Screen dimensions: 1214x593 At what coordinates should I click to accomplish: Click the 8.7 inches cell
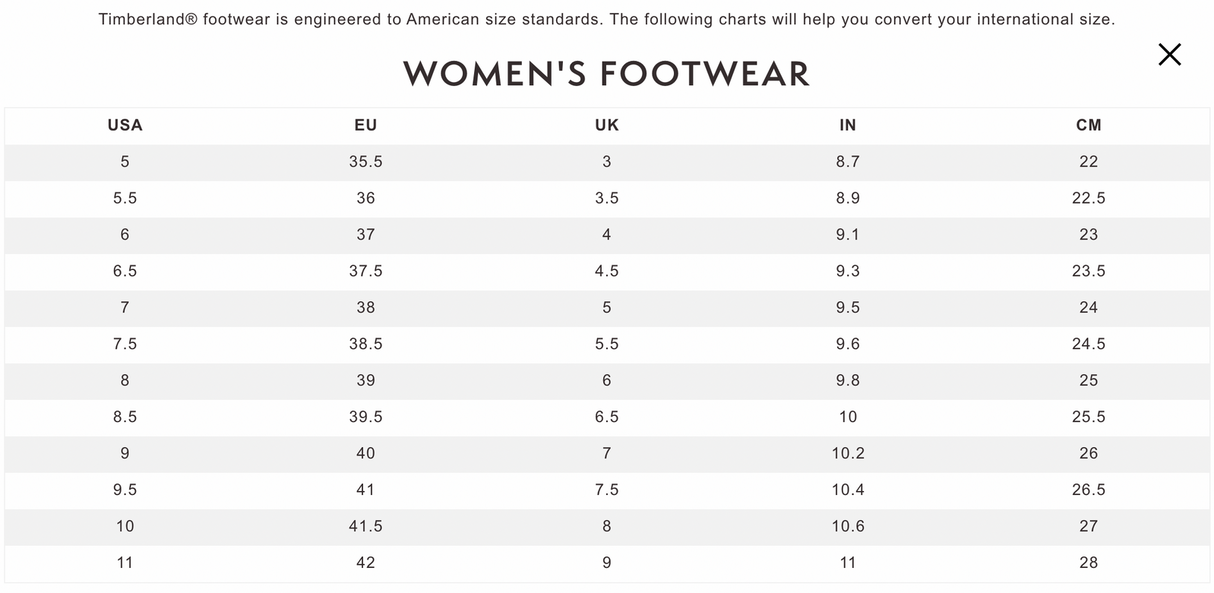pos(848,162)
